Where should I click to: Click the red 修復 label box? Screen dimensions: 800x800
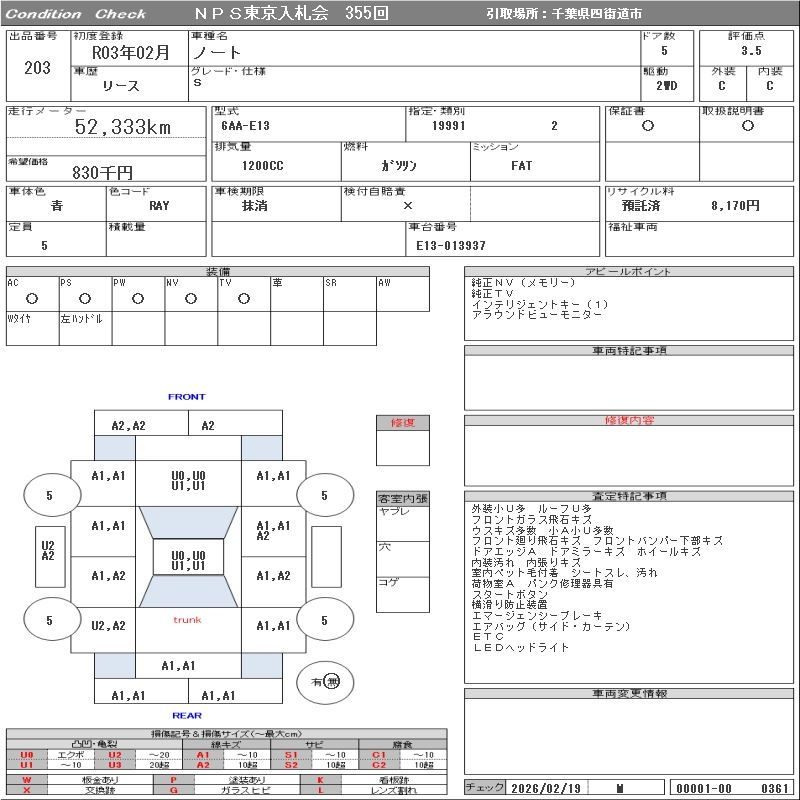[403, 423]
